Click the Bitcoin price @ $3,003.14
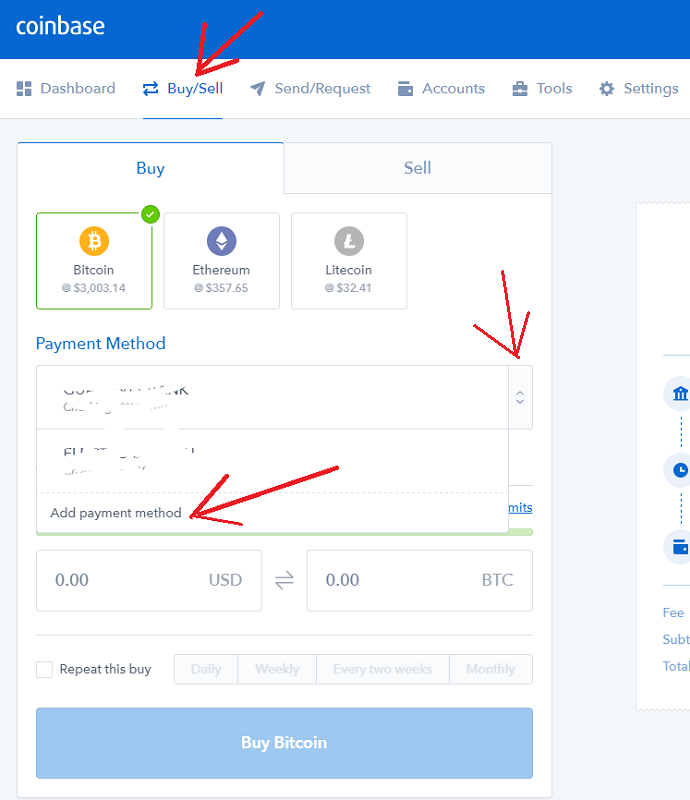The width and height of the screenshot is (690, 800). click(94, 288)
